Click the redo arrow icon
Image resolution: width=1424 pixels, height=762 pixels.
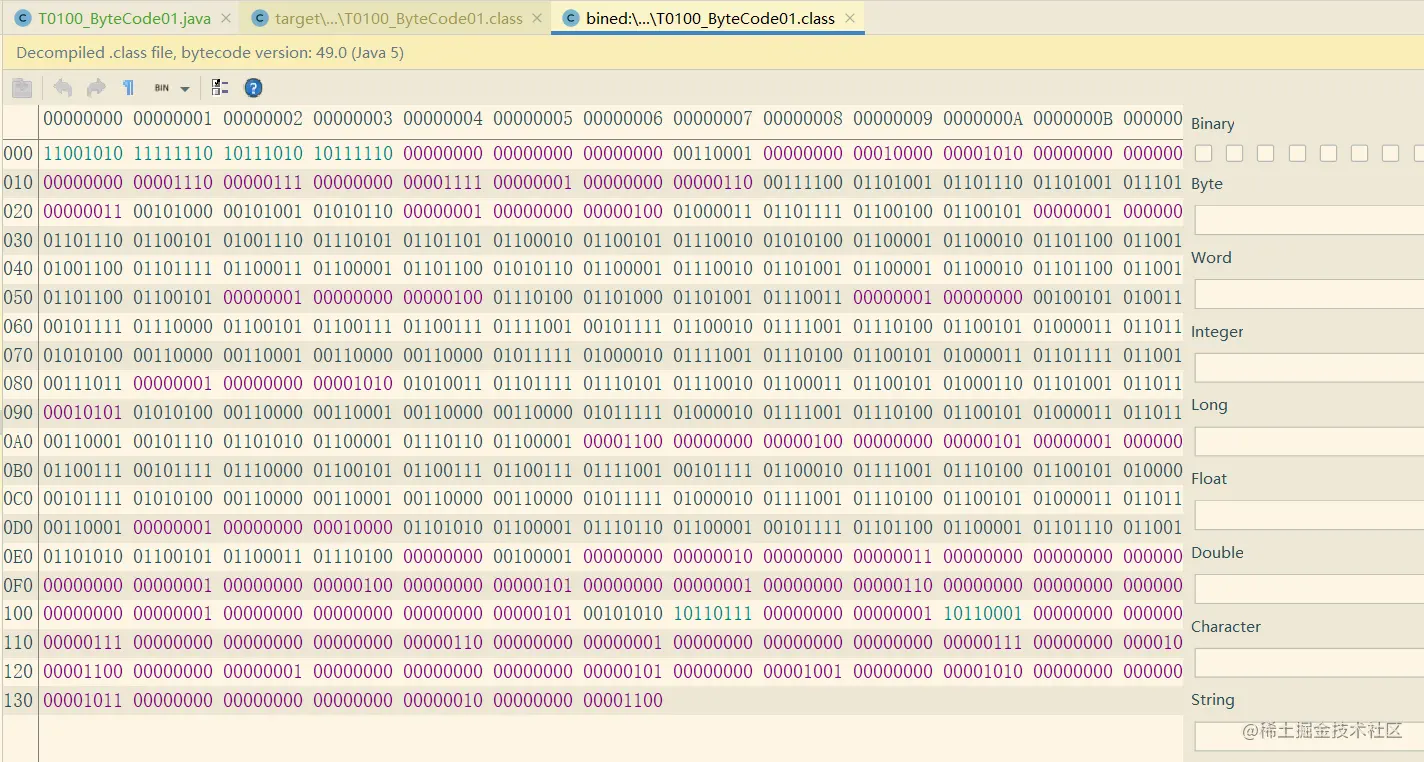[x=96, y=88]
